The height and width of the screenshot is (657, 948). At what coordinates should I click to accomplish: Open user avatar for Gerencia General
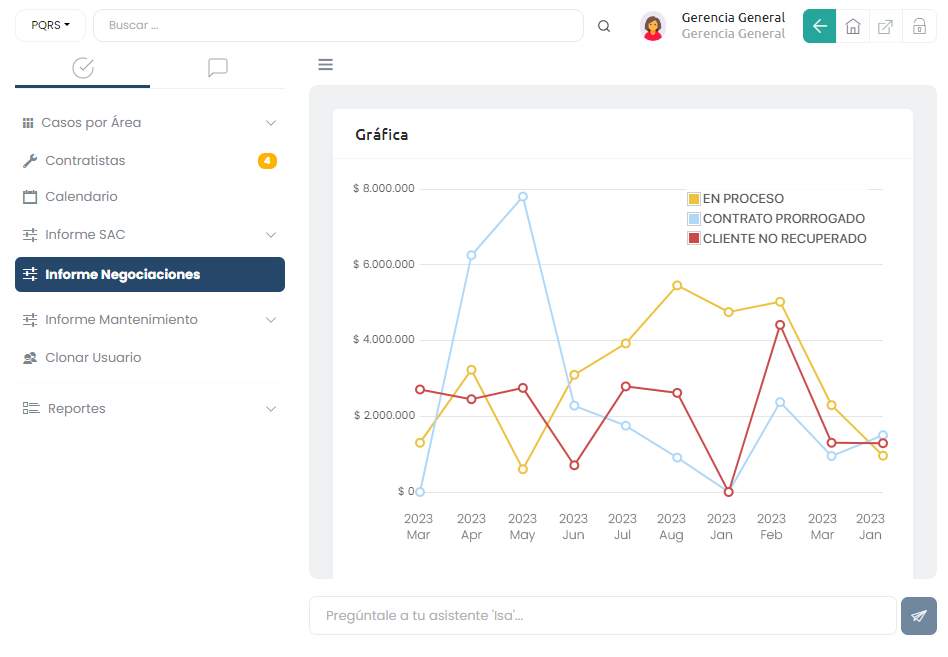pos(653,26)
